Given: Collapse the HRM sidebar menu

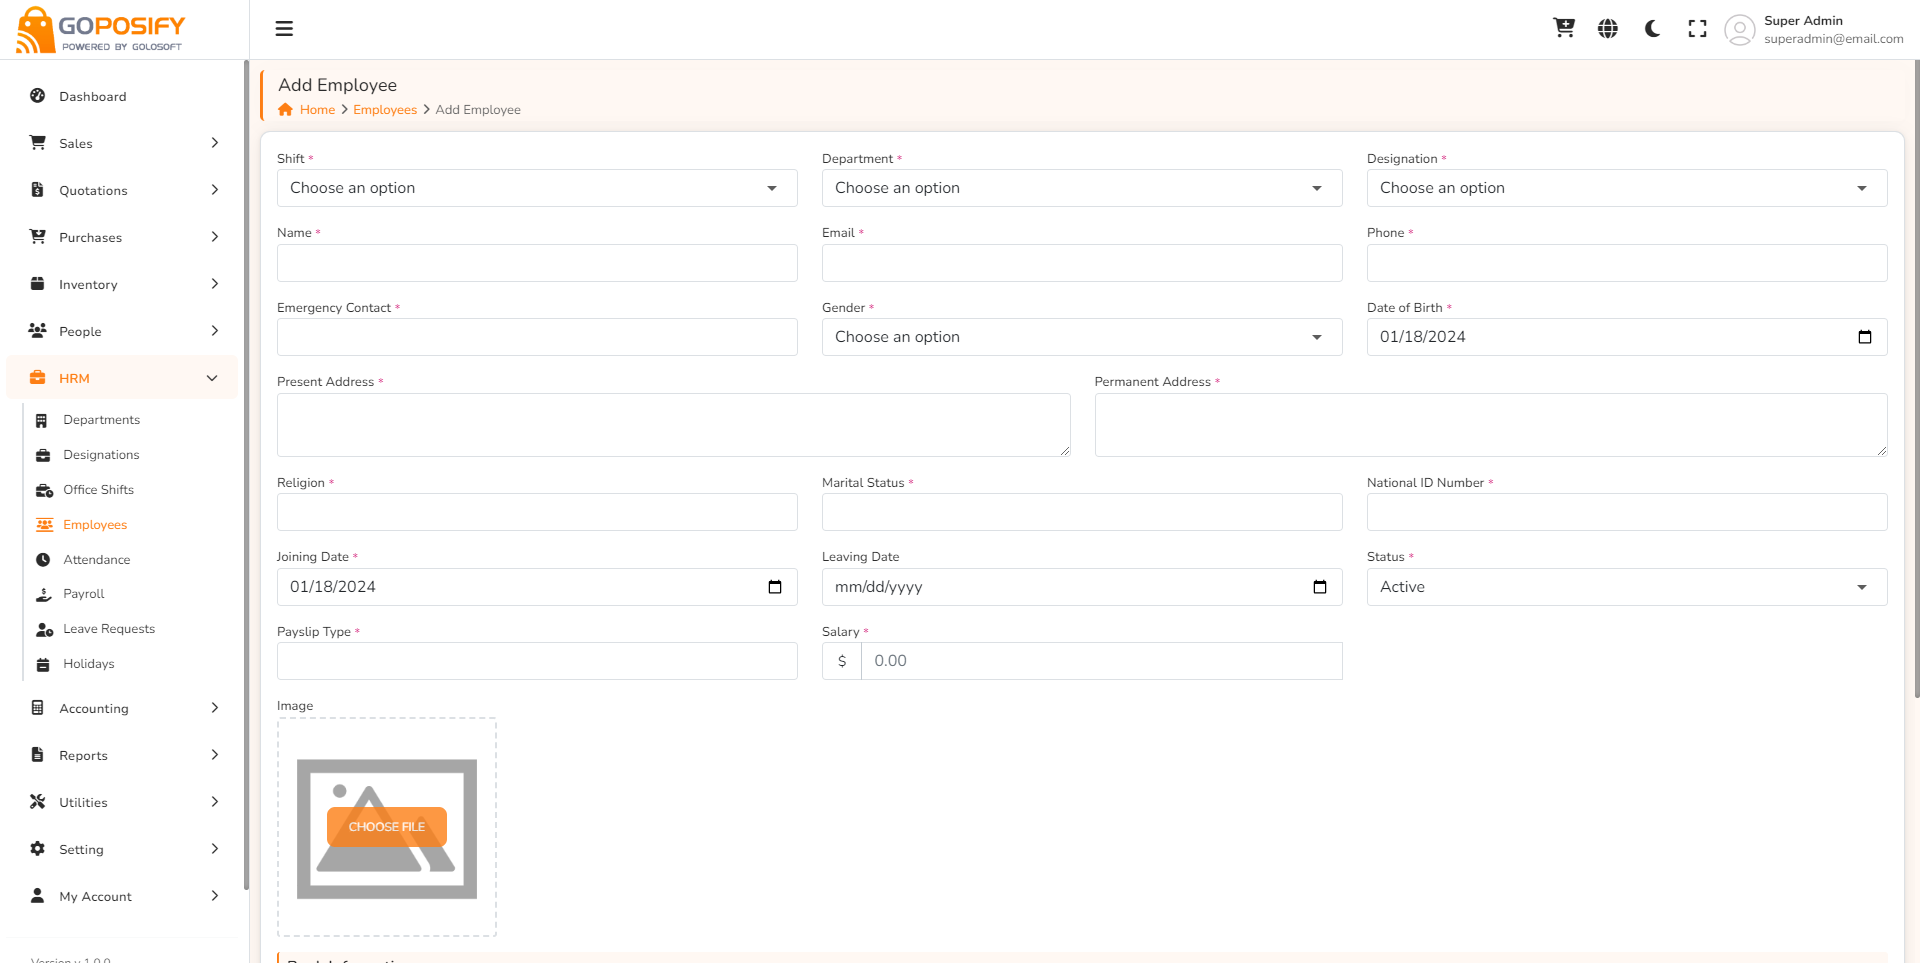Looking at the screenshot, I should 122,378.
